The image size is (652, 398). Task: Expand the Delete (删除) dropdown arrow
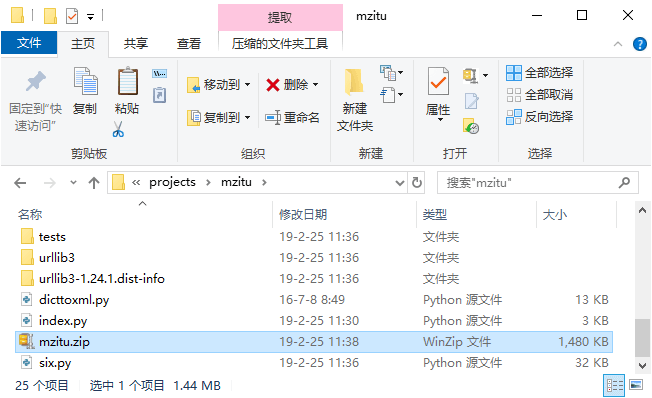[316, 85]
